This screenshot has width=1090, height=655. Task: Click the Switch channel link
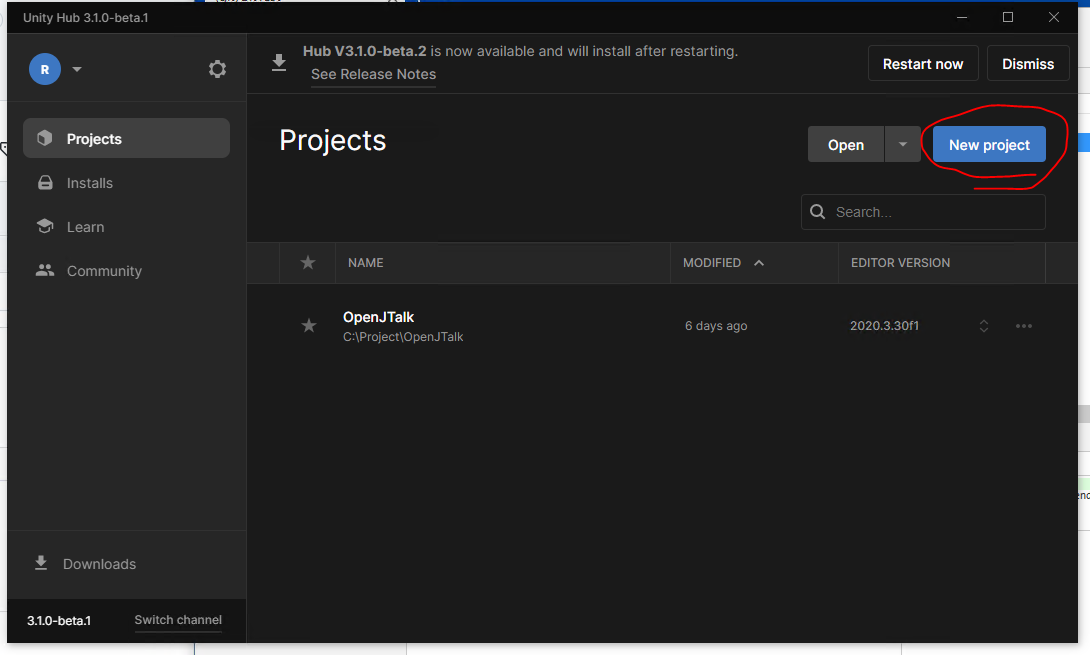click(178, 620)
